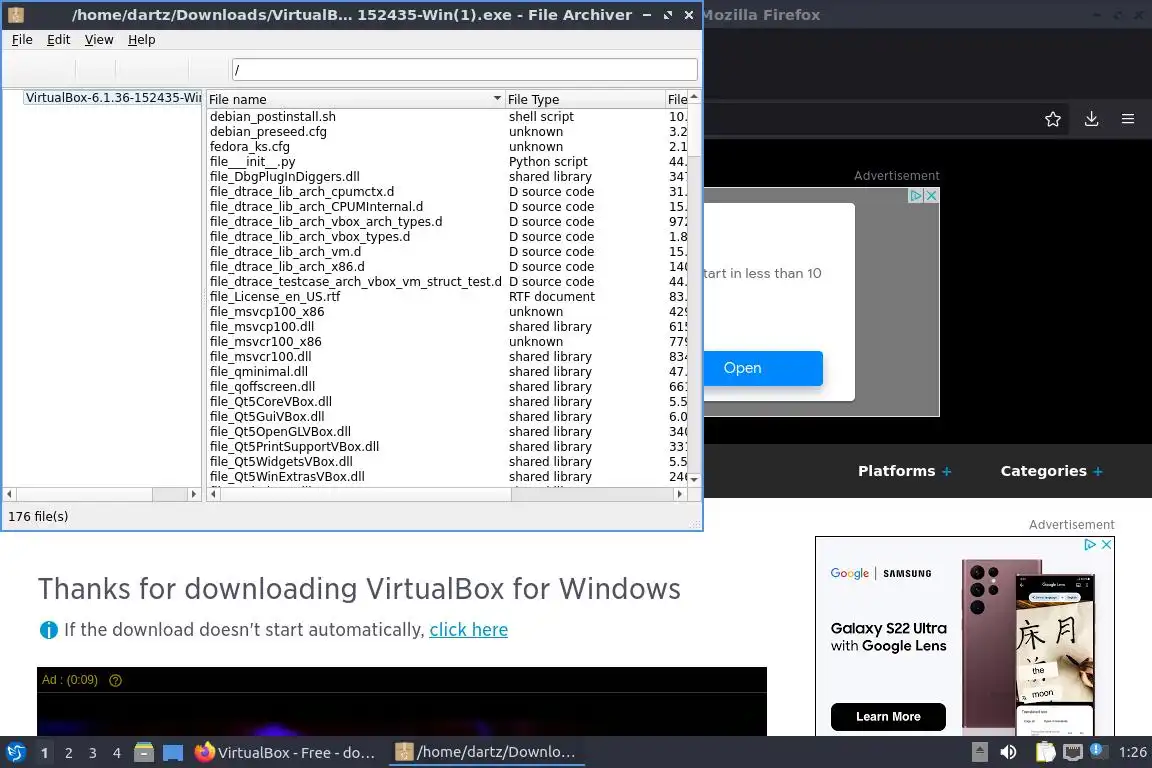Click the File Archiver title bar app icon
Viewport: 1152px width, 768px height.
pos(15,15)
